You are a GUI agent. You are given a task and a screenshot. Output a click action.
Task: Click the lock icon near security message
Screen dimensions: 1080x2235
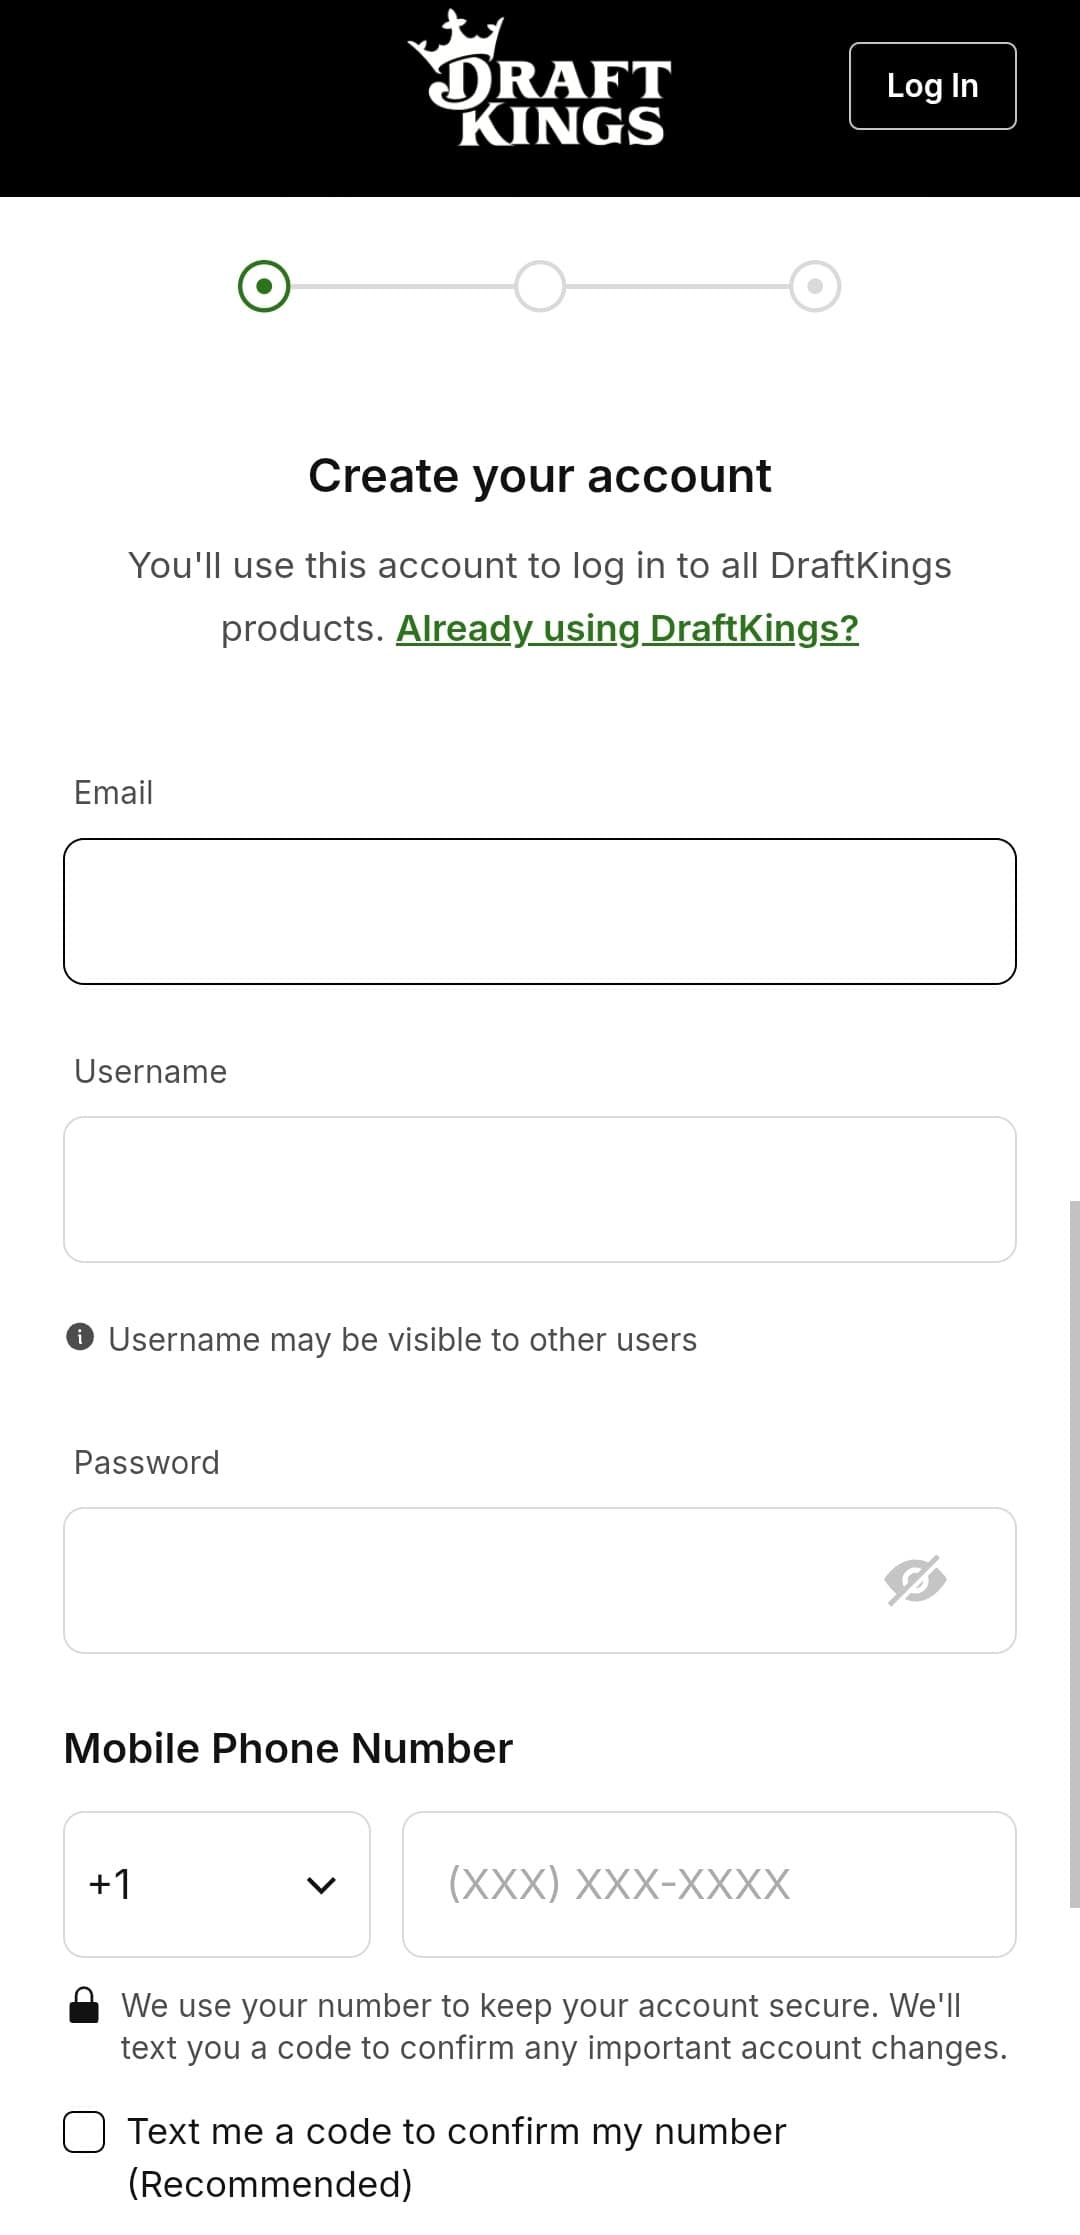click(85, 2005)
